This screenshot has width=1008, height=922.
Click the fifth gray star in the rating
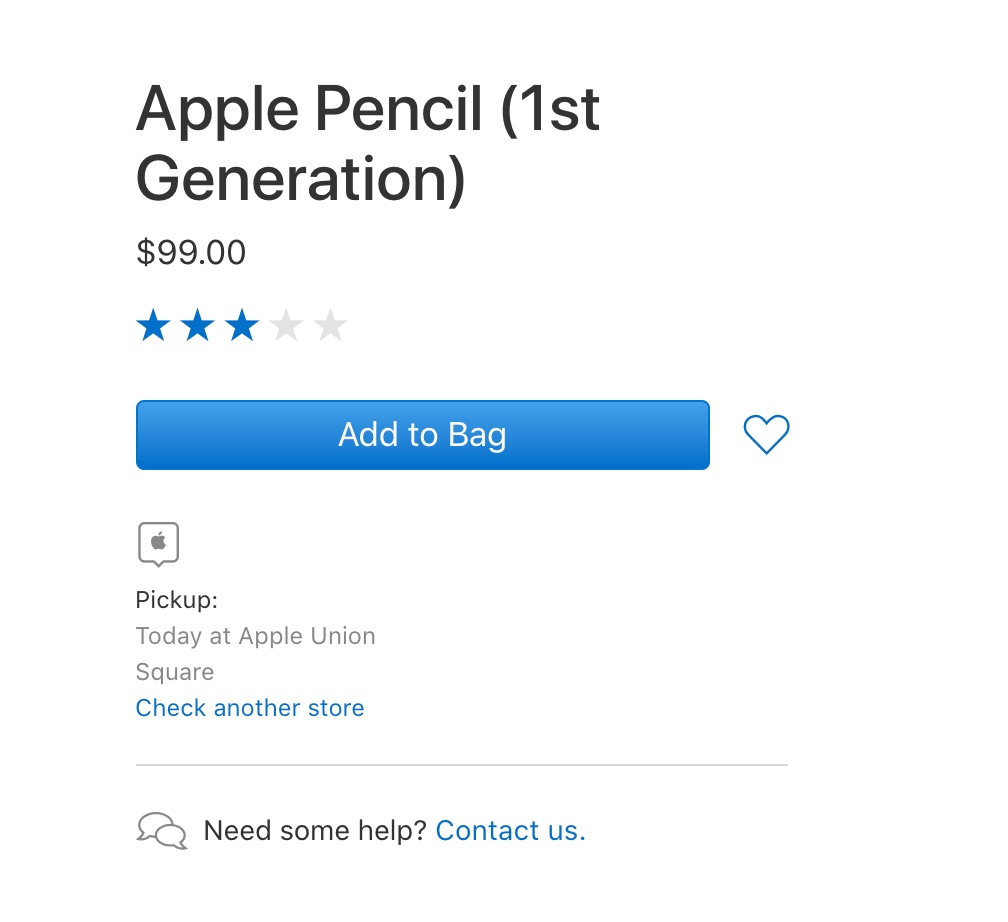pyautogui.click(x=331, y=324)
